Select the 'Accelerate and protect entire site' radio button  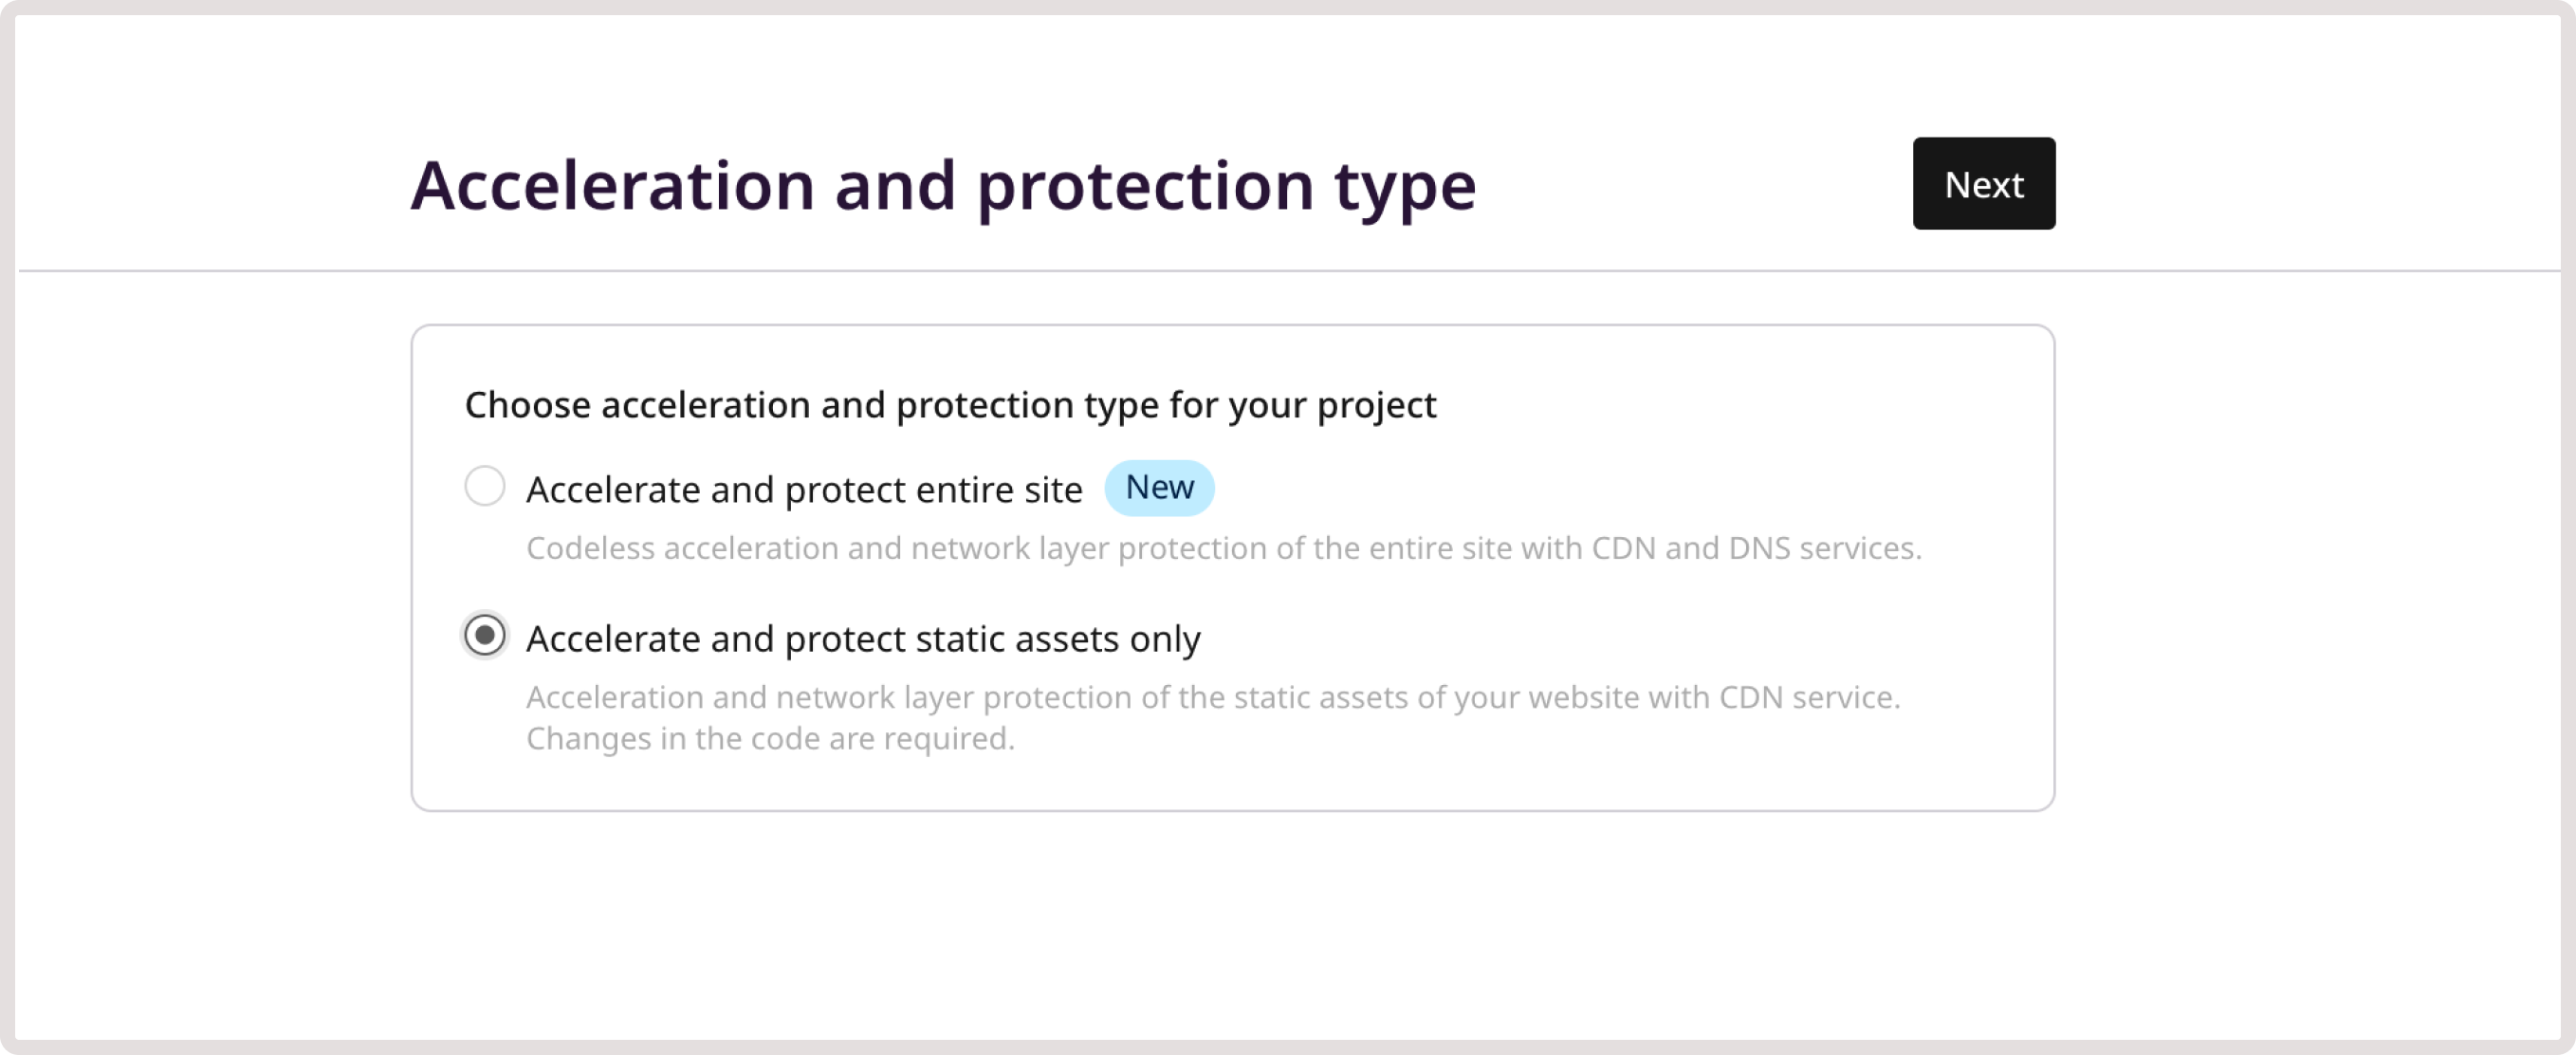pyautogui.click(x=487, y=489)
